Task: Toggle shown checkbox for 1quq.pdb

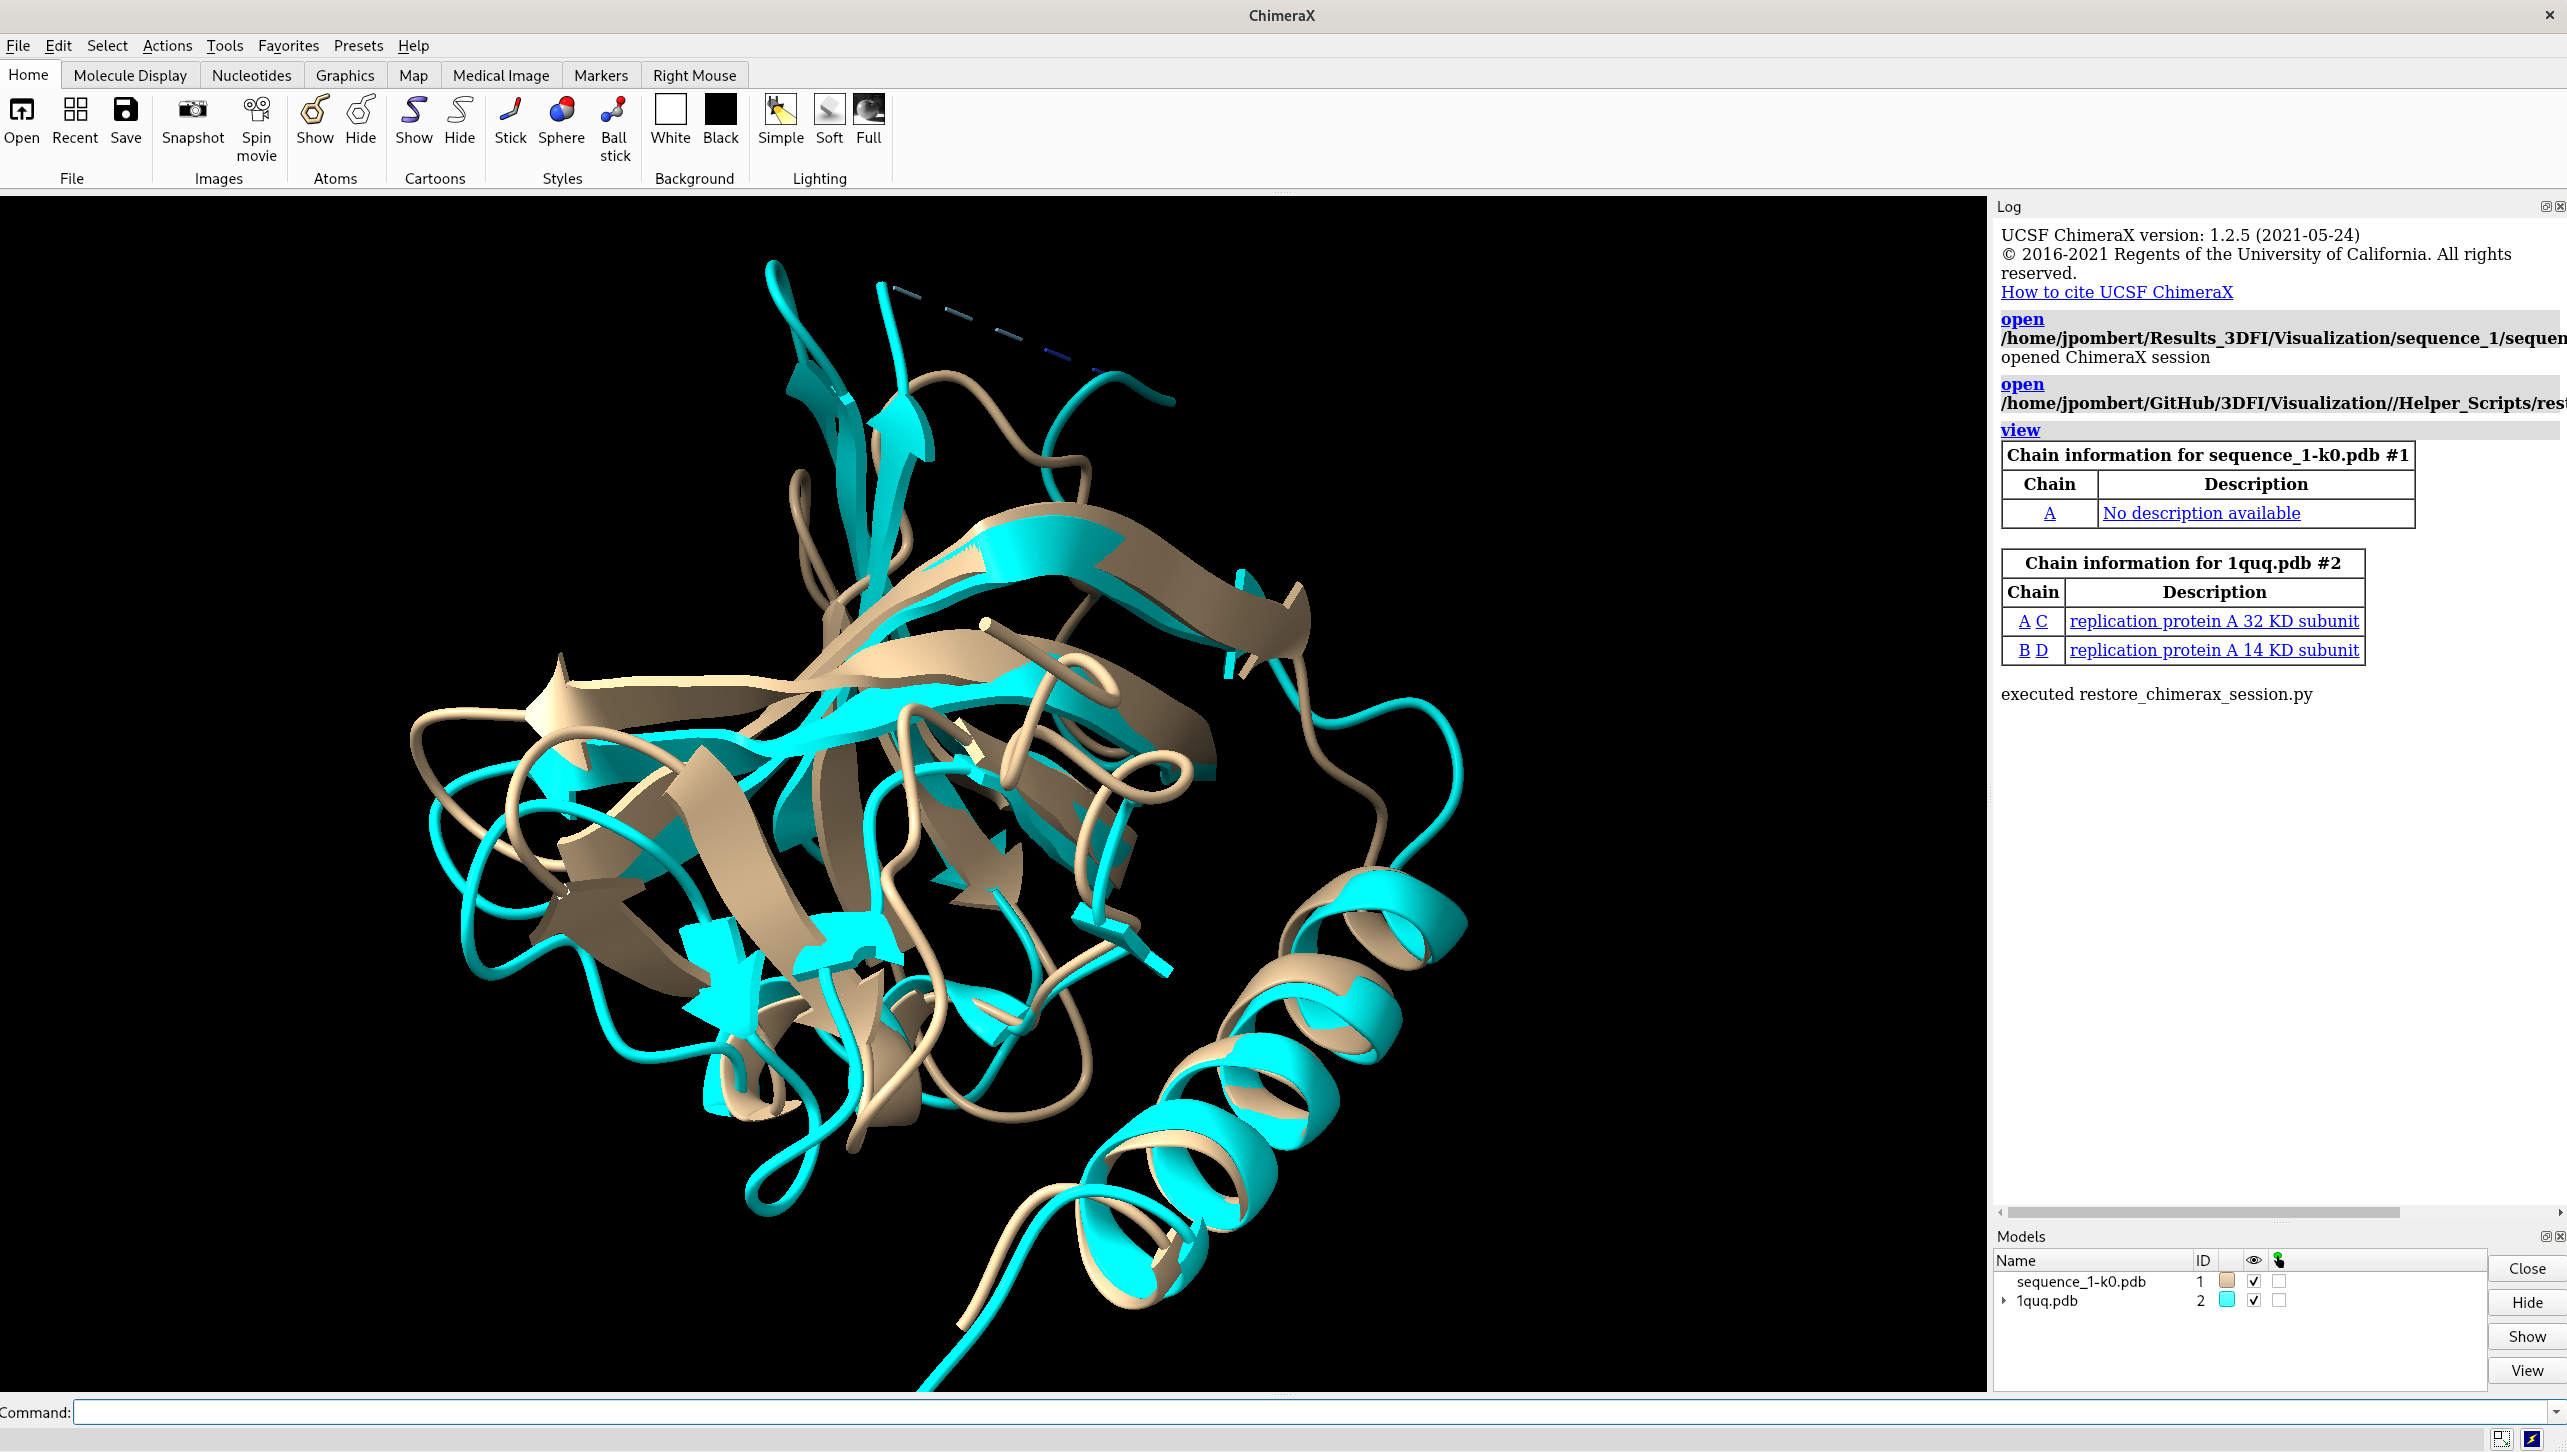Action: point(2253,1300)
